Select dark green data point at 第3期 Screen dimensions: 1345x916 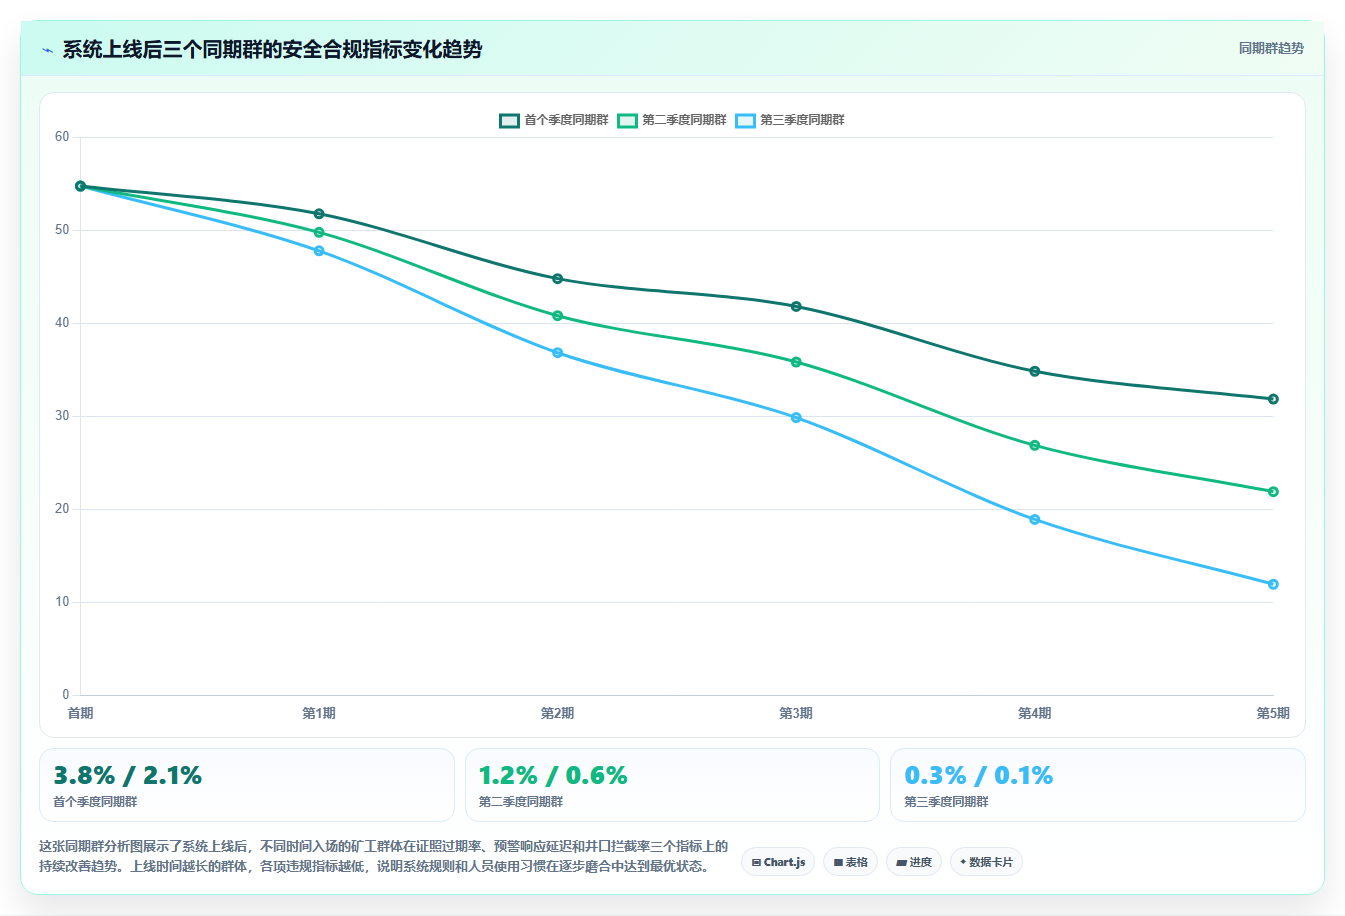[796, 306]
